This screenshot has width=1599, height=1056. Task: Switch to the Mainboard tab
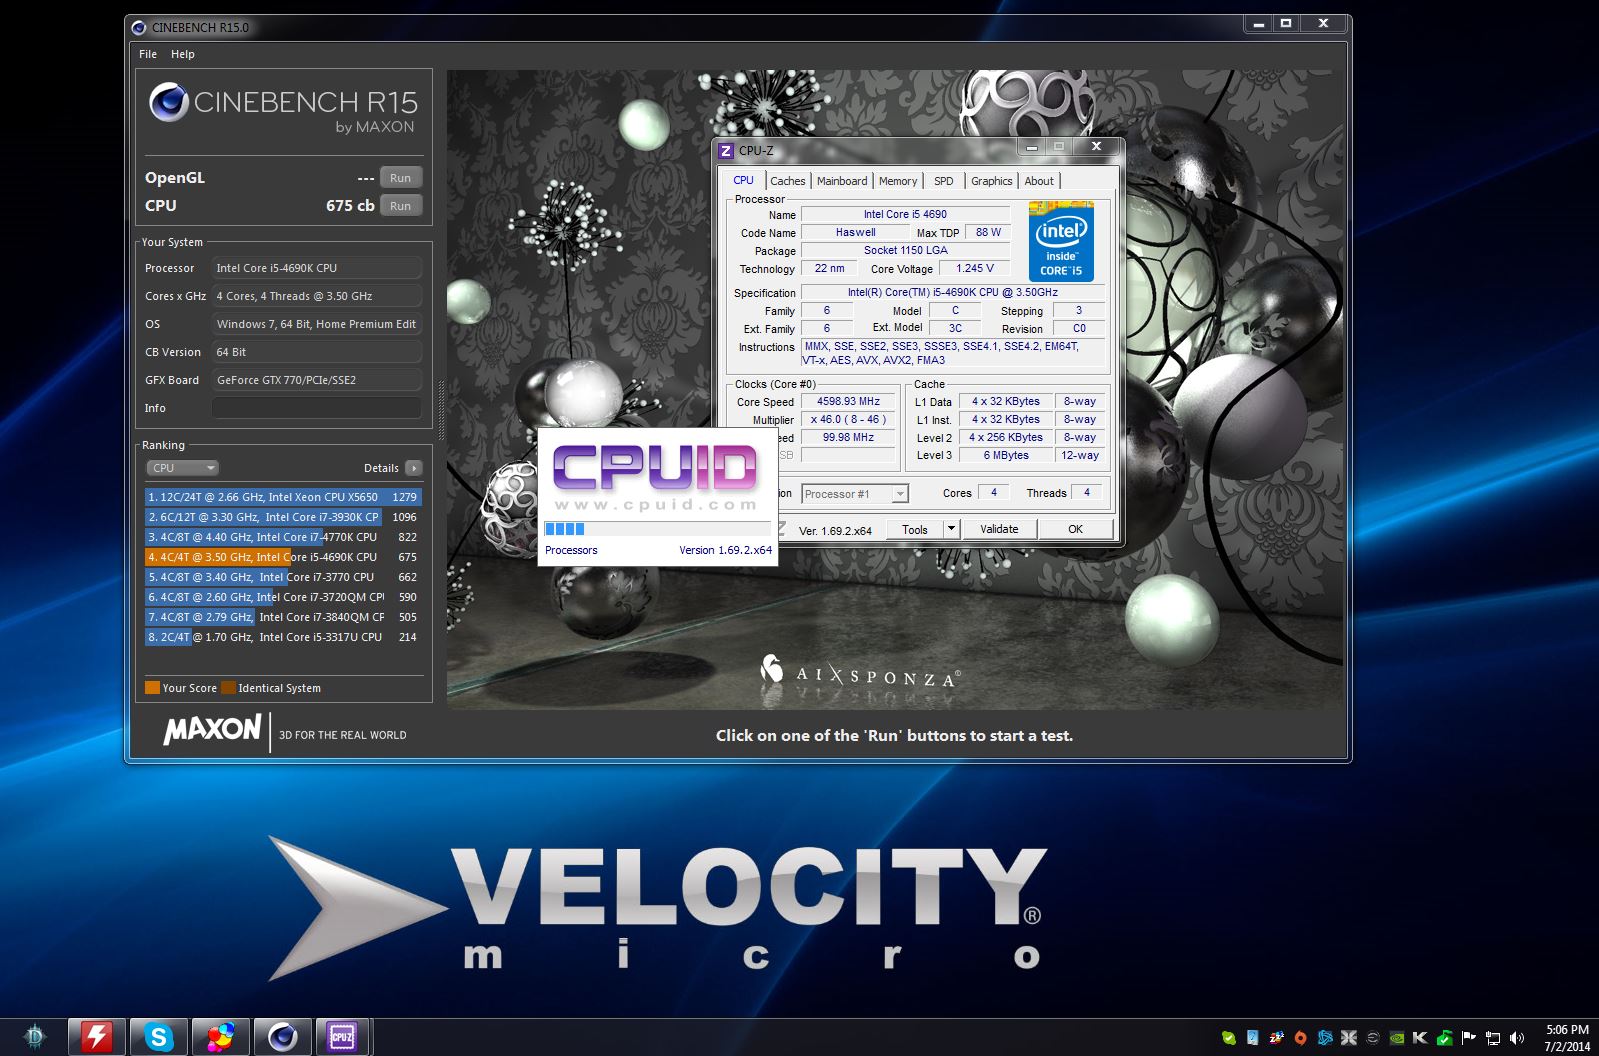pyautogui.click(x=842, y=181)
